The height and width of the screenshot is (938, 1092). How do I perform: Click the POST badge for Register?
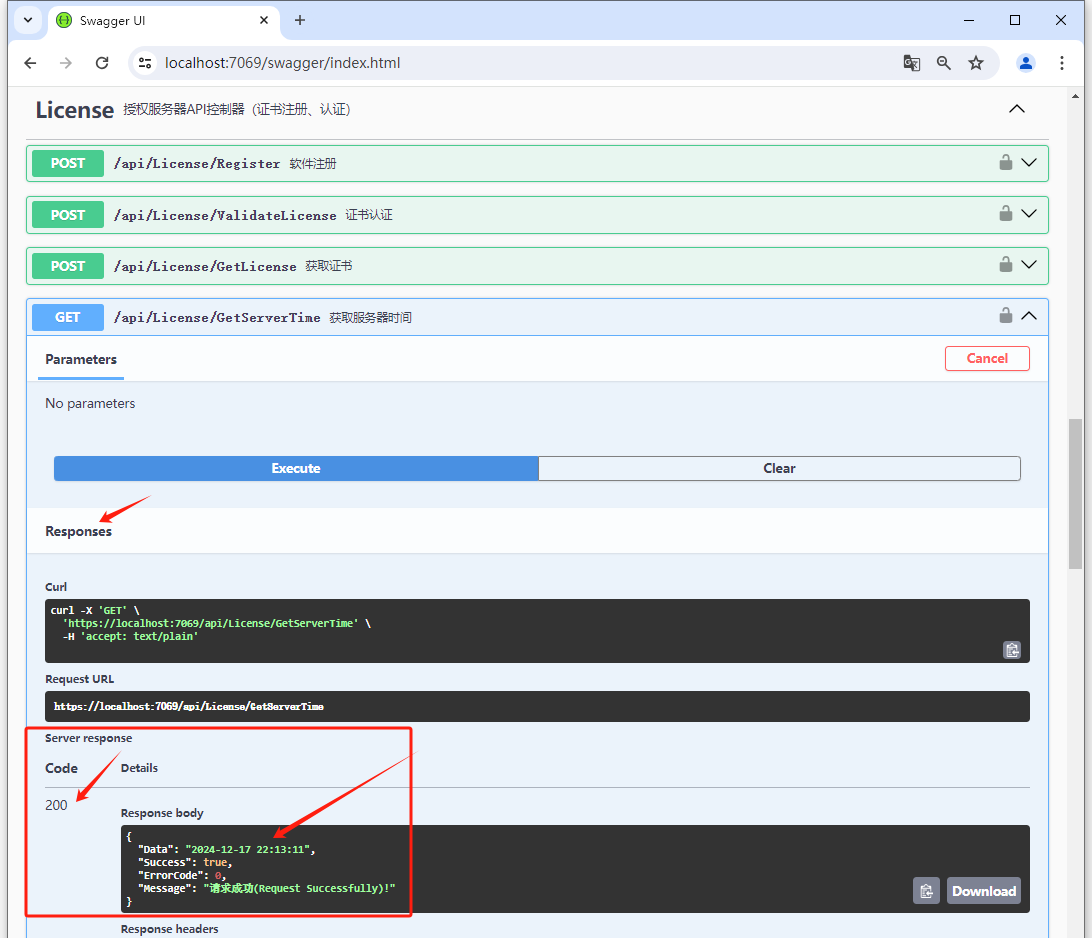(x=68, y=163)
